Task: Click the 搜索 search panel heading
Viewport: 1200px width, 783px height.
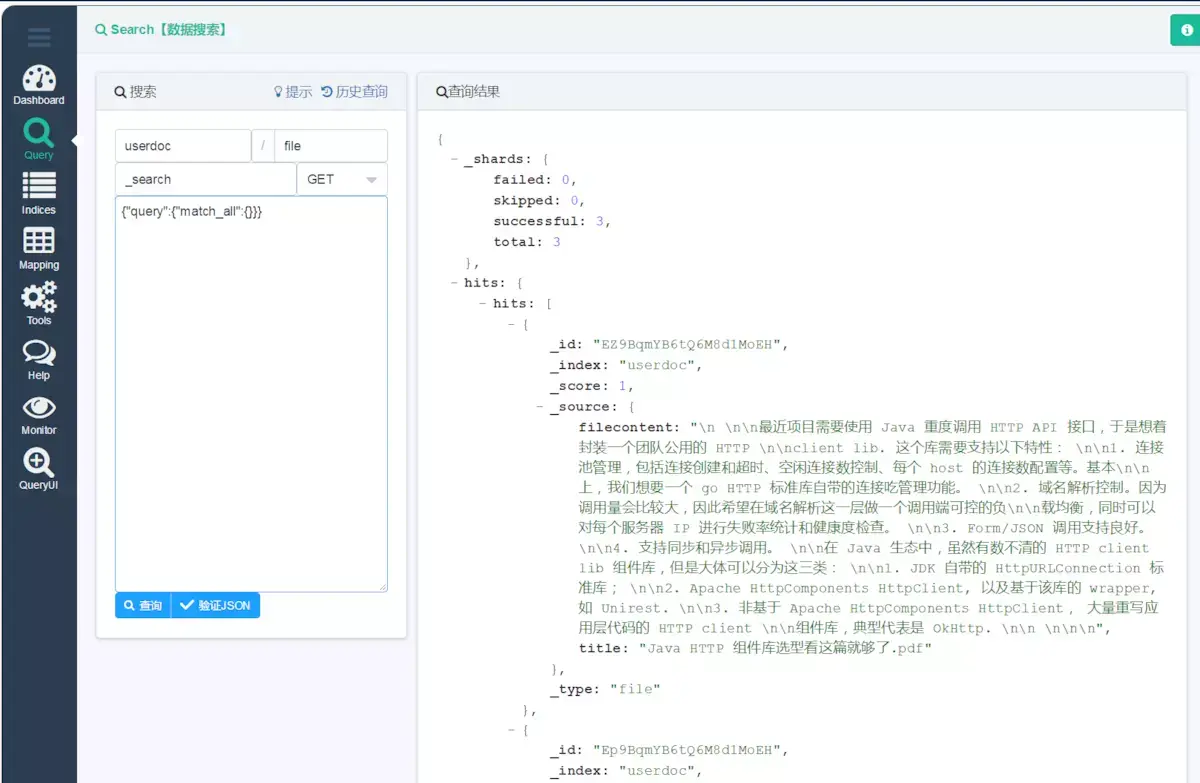Action: pos(136,92)
